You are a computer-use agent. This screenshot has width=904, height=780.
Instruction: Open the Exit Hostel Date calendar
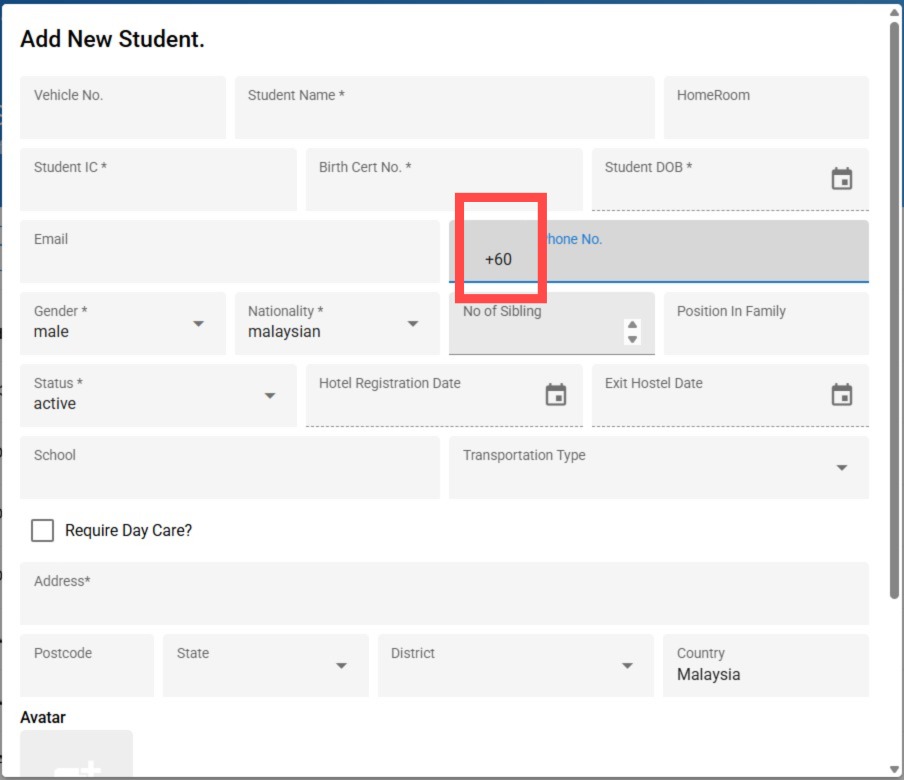pos(842,395)
